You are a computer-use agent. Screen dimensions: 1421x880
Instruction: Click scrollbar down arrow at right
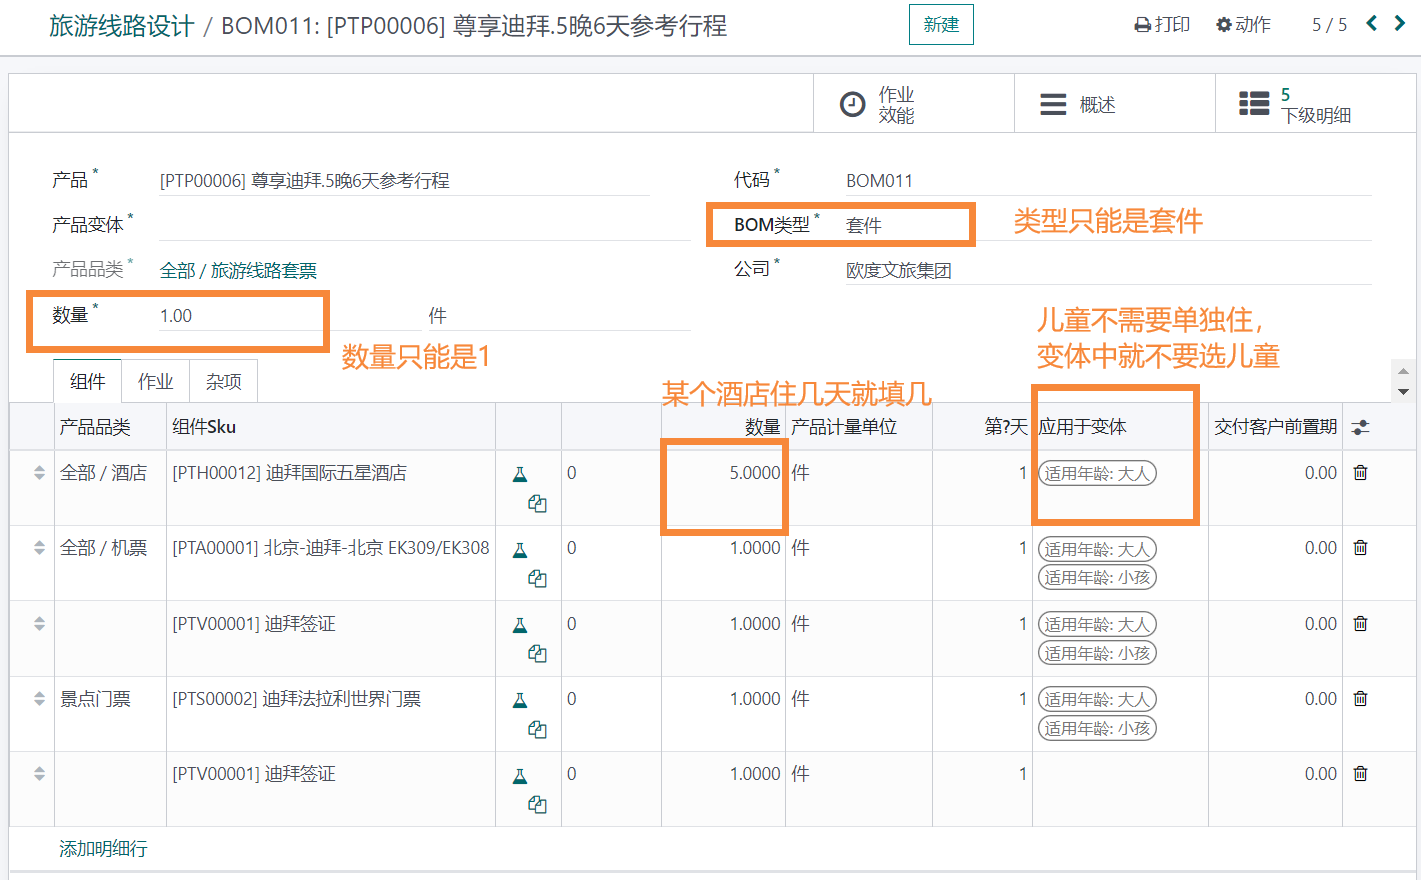pyautogui.click(x=1403, y=392)
